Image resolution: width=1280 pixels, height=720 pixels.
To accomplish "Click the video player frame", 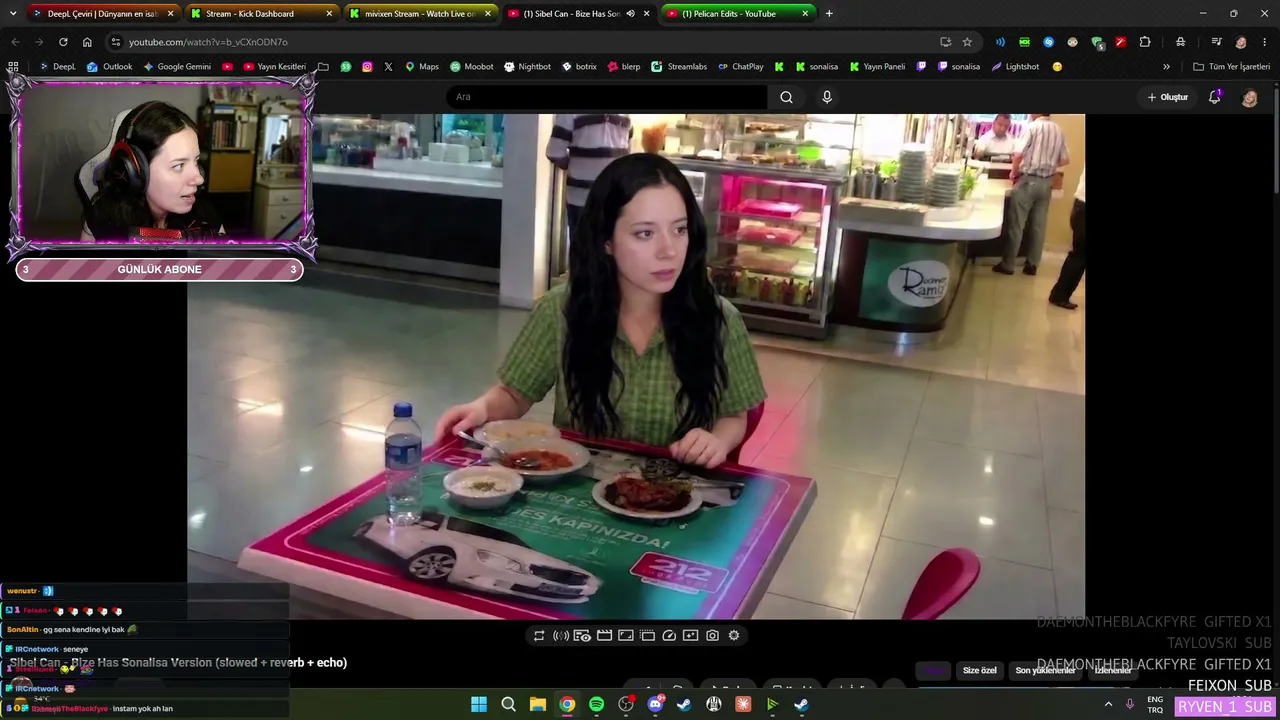I will tap(636, 366).
